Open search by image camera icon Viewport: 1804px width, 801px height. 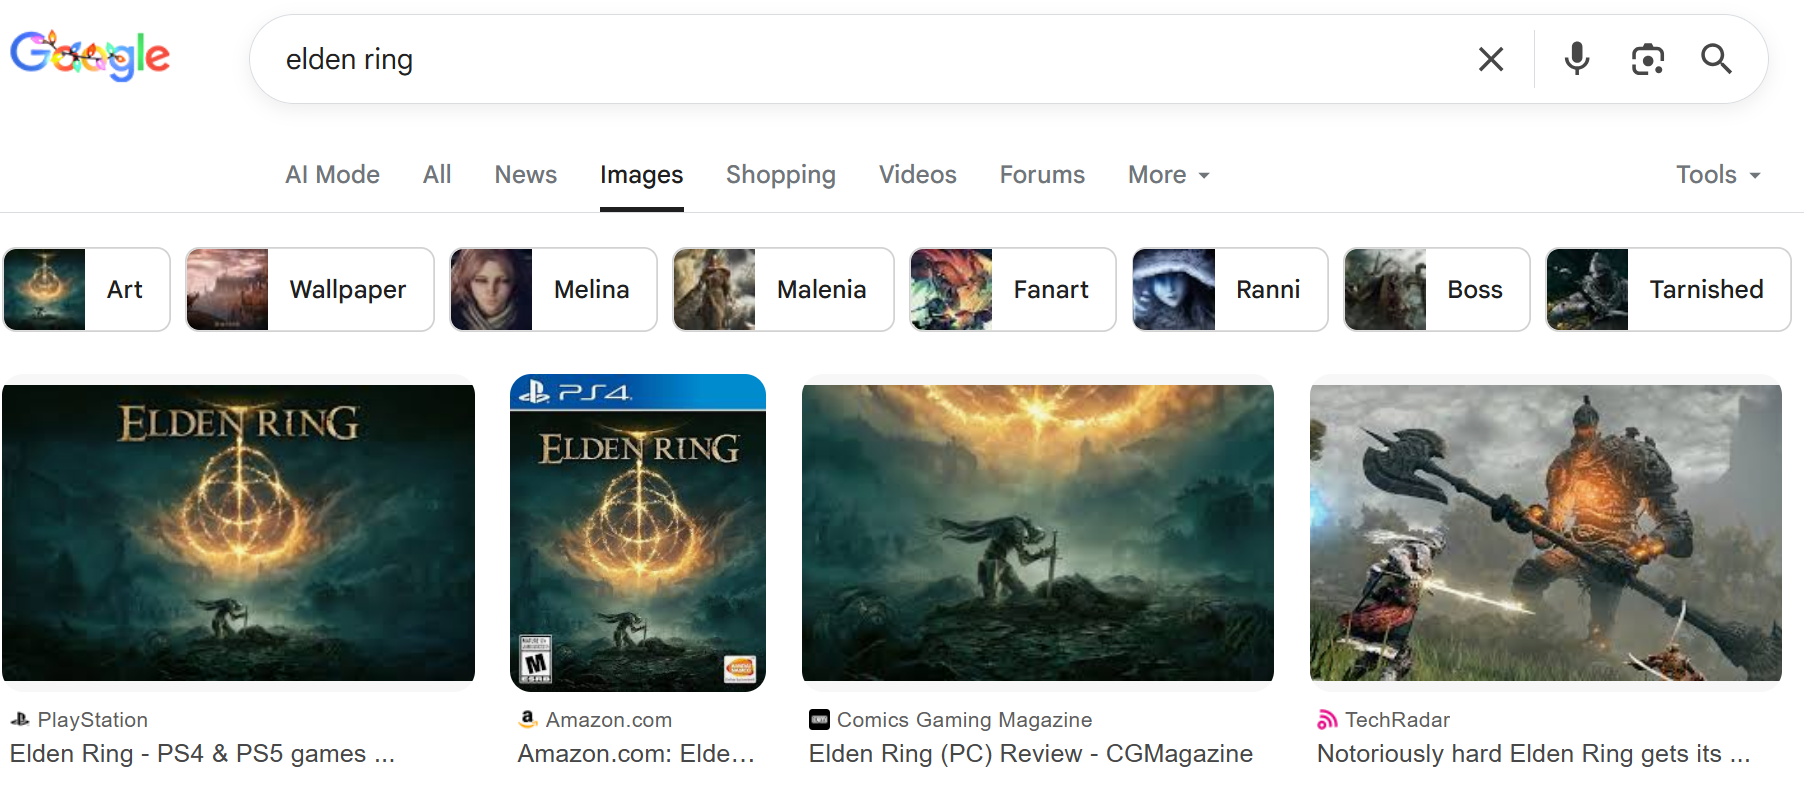(1648, 59)
